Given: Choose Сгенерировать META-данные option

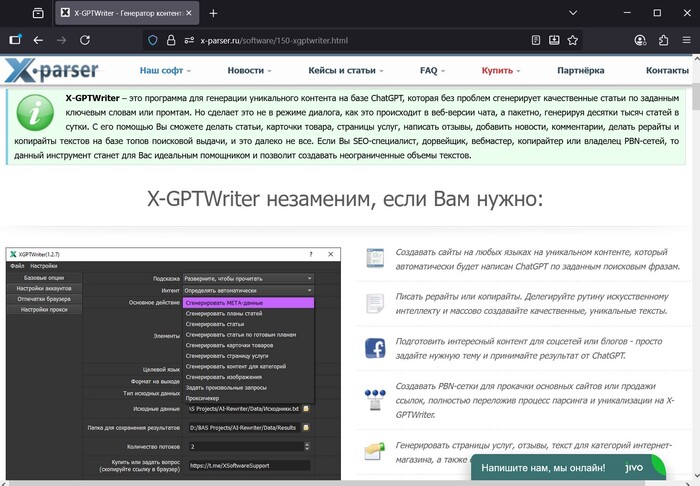Looking at the screenshot, I should point(248,303).
